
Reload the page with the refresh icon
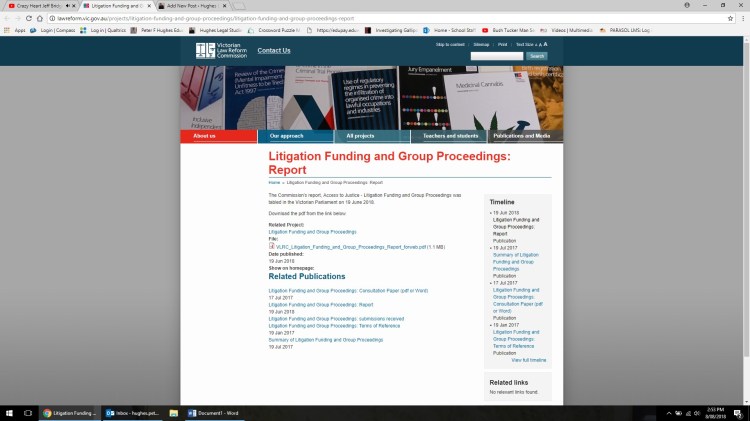click(36, 18)
